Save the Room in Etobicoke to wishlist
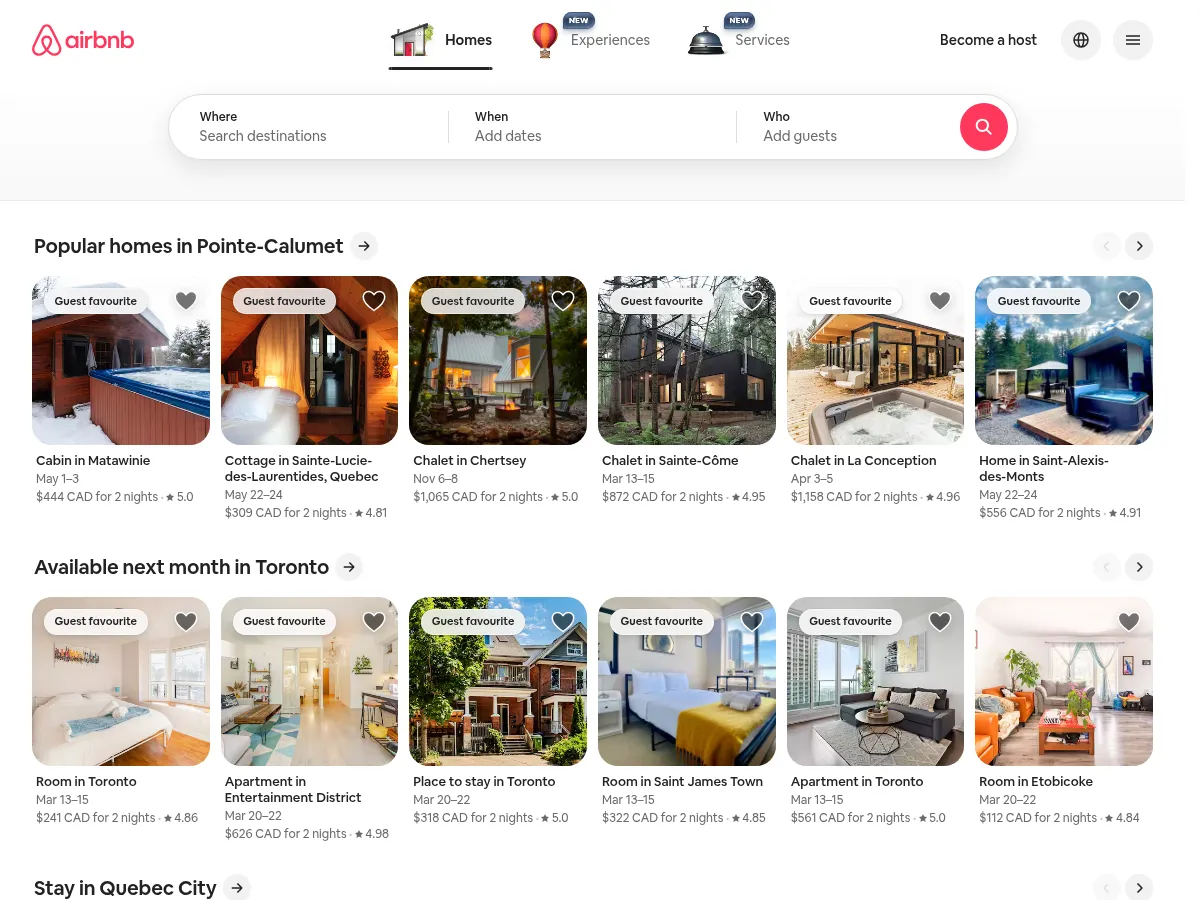This screenshot has width=1200, height=900. pos(1129,621)
